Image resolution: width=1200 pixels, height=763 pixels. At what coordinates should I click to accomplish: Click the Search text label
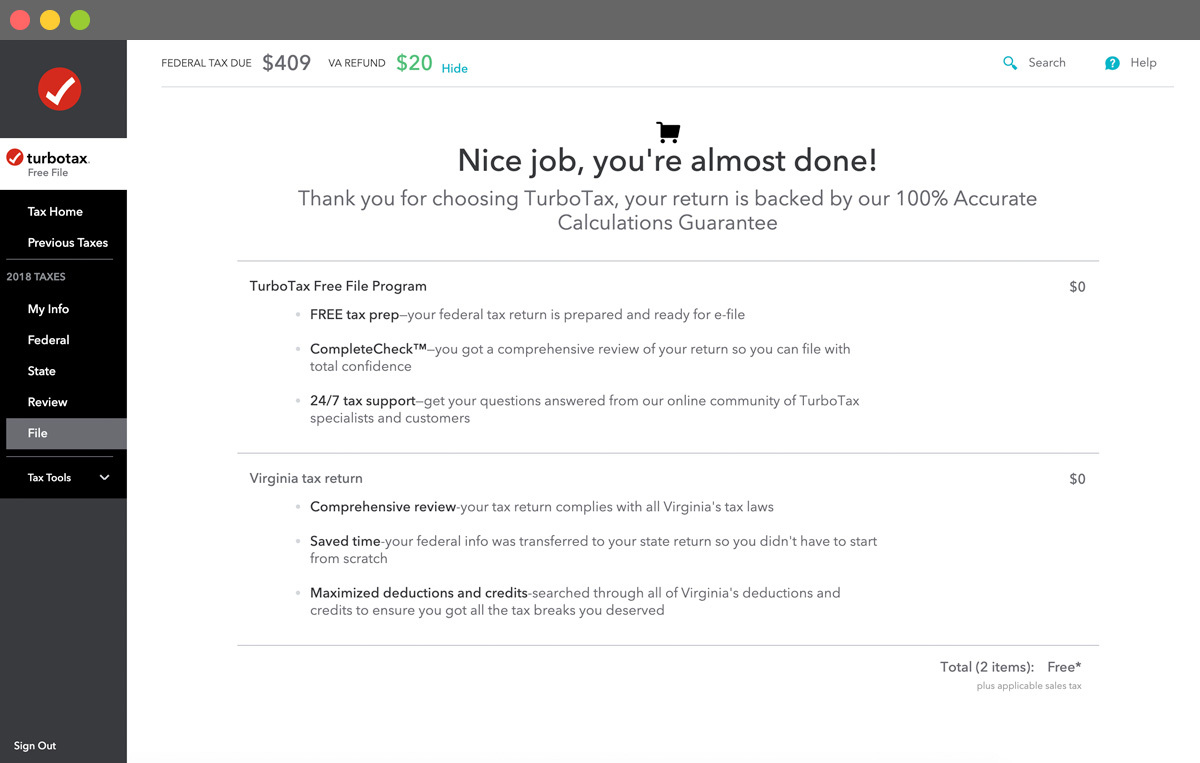tap(1047, 63)
